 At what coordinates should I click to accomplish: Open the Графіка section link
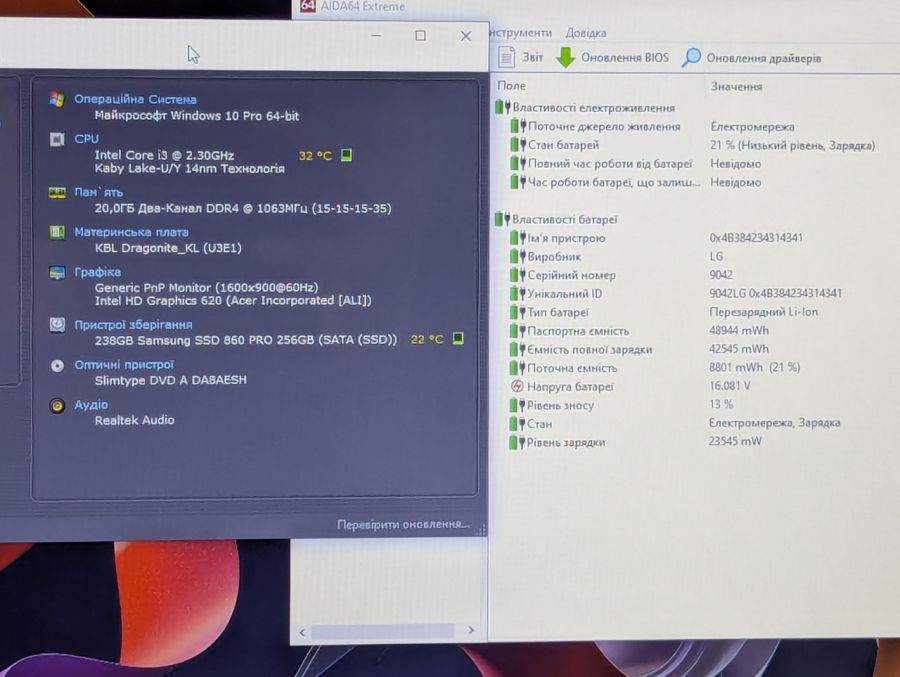[x=98, y=272]
